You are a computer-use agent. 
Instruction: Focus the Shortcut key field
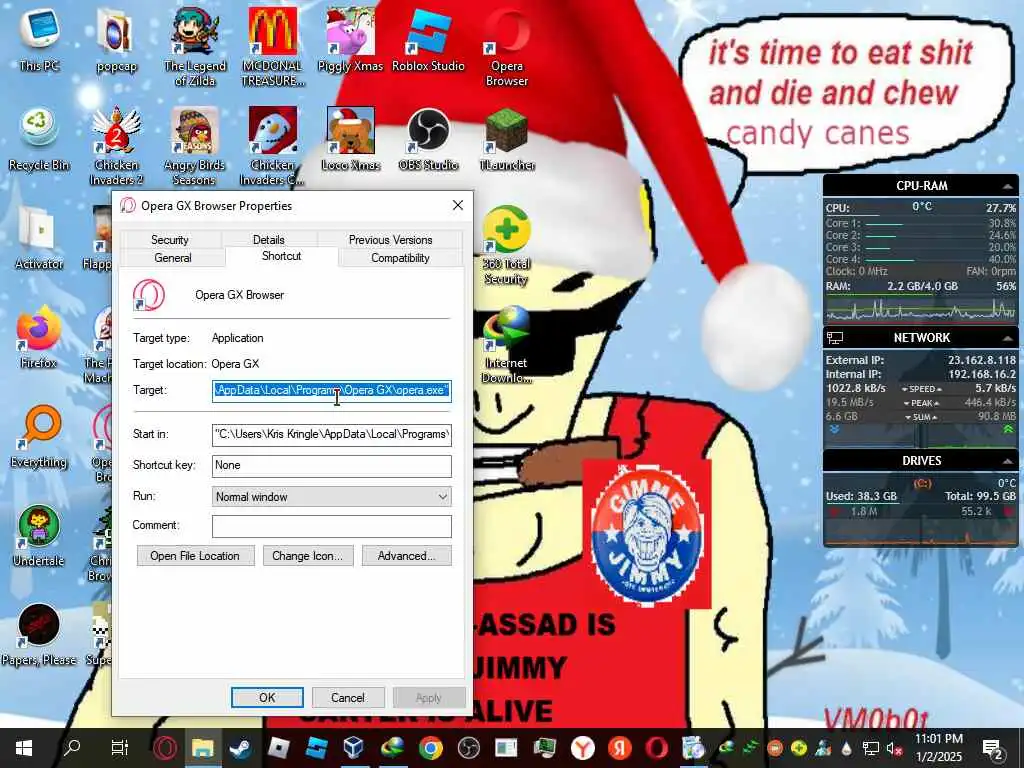click(332, 465)
